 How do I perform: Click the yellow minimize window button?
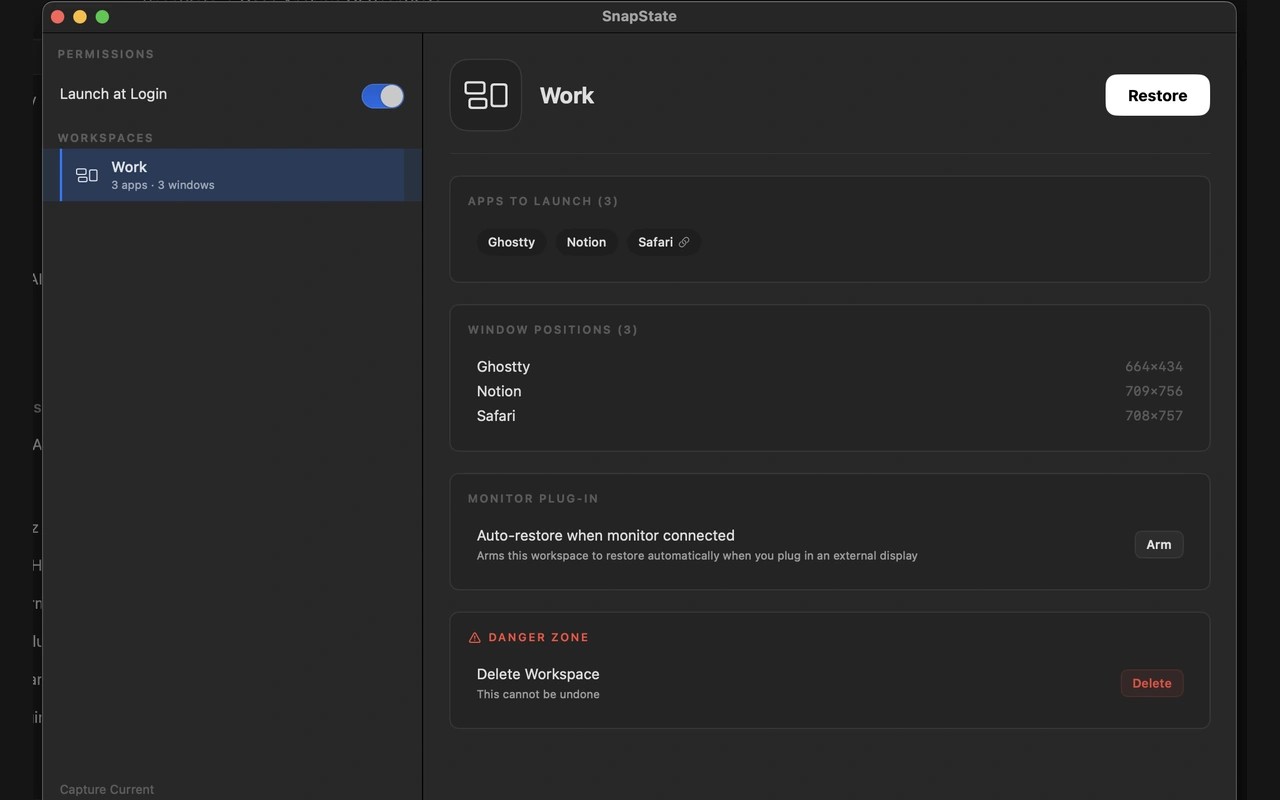click(x=80, y=16)
